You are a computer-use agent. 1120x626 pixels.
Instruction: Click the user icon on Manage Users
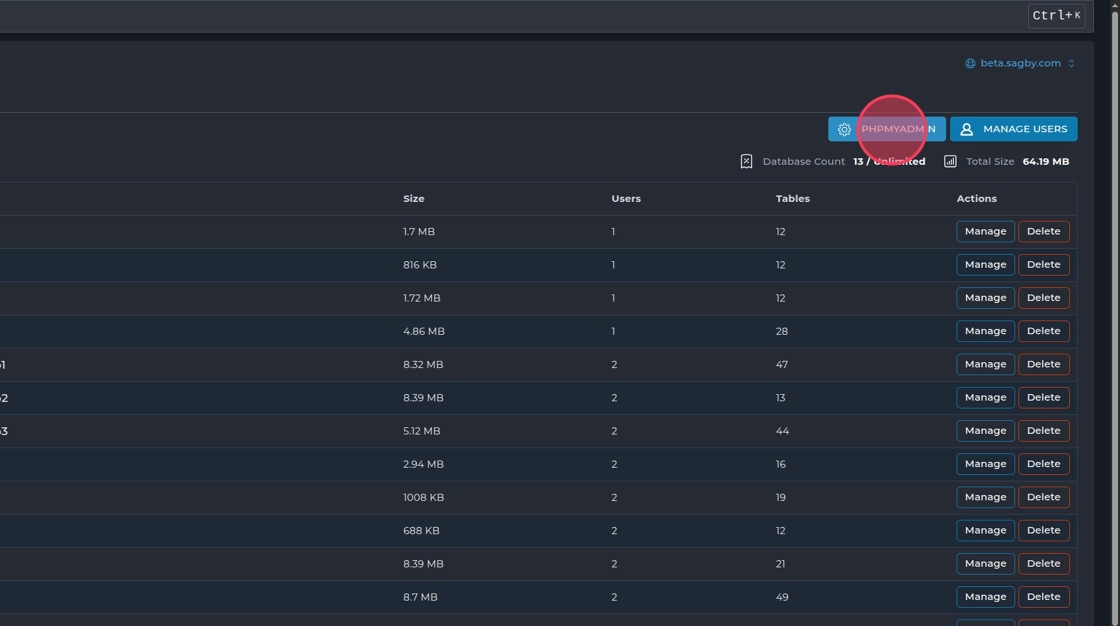pyautogui.click(x=966, y=129)
